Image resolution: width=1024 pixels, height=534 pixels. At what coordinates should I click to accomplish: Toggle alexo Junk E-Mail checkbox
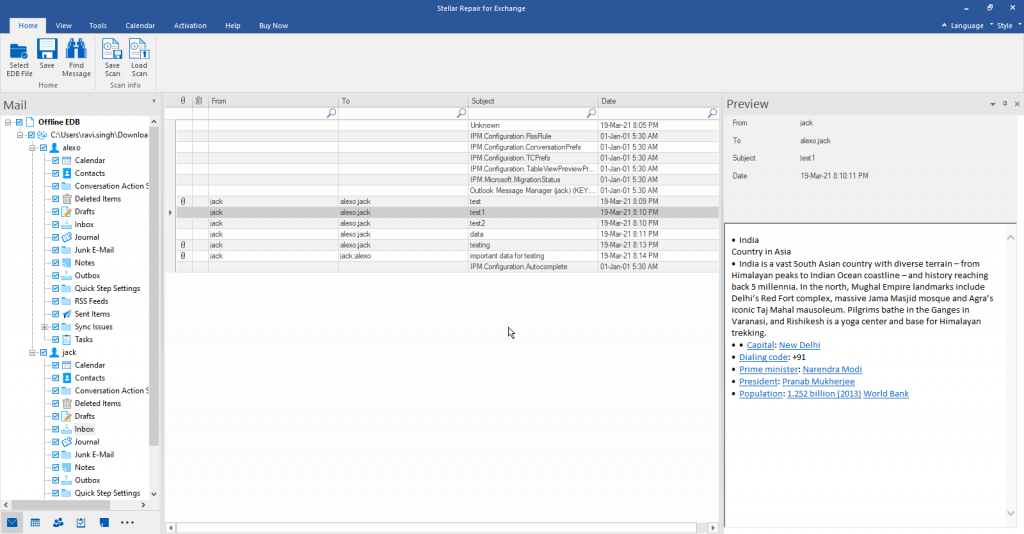point(56,250)
